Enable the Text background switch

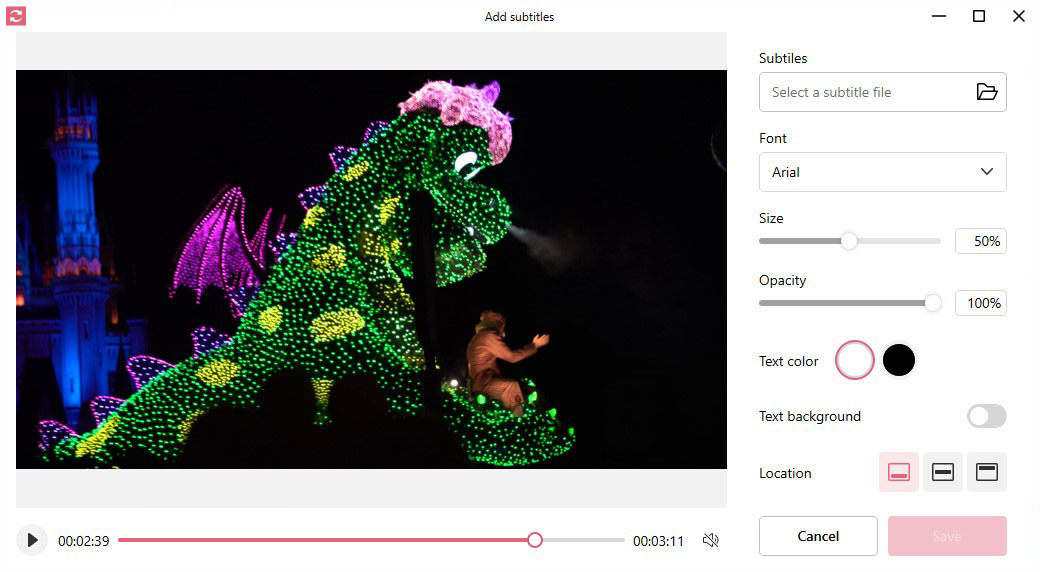(x=986, y=416)
